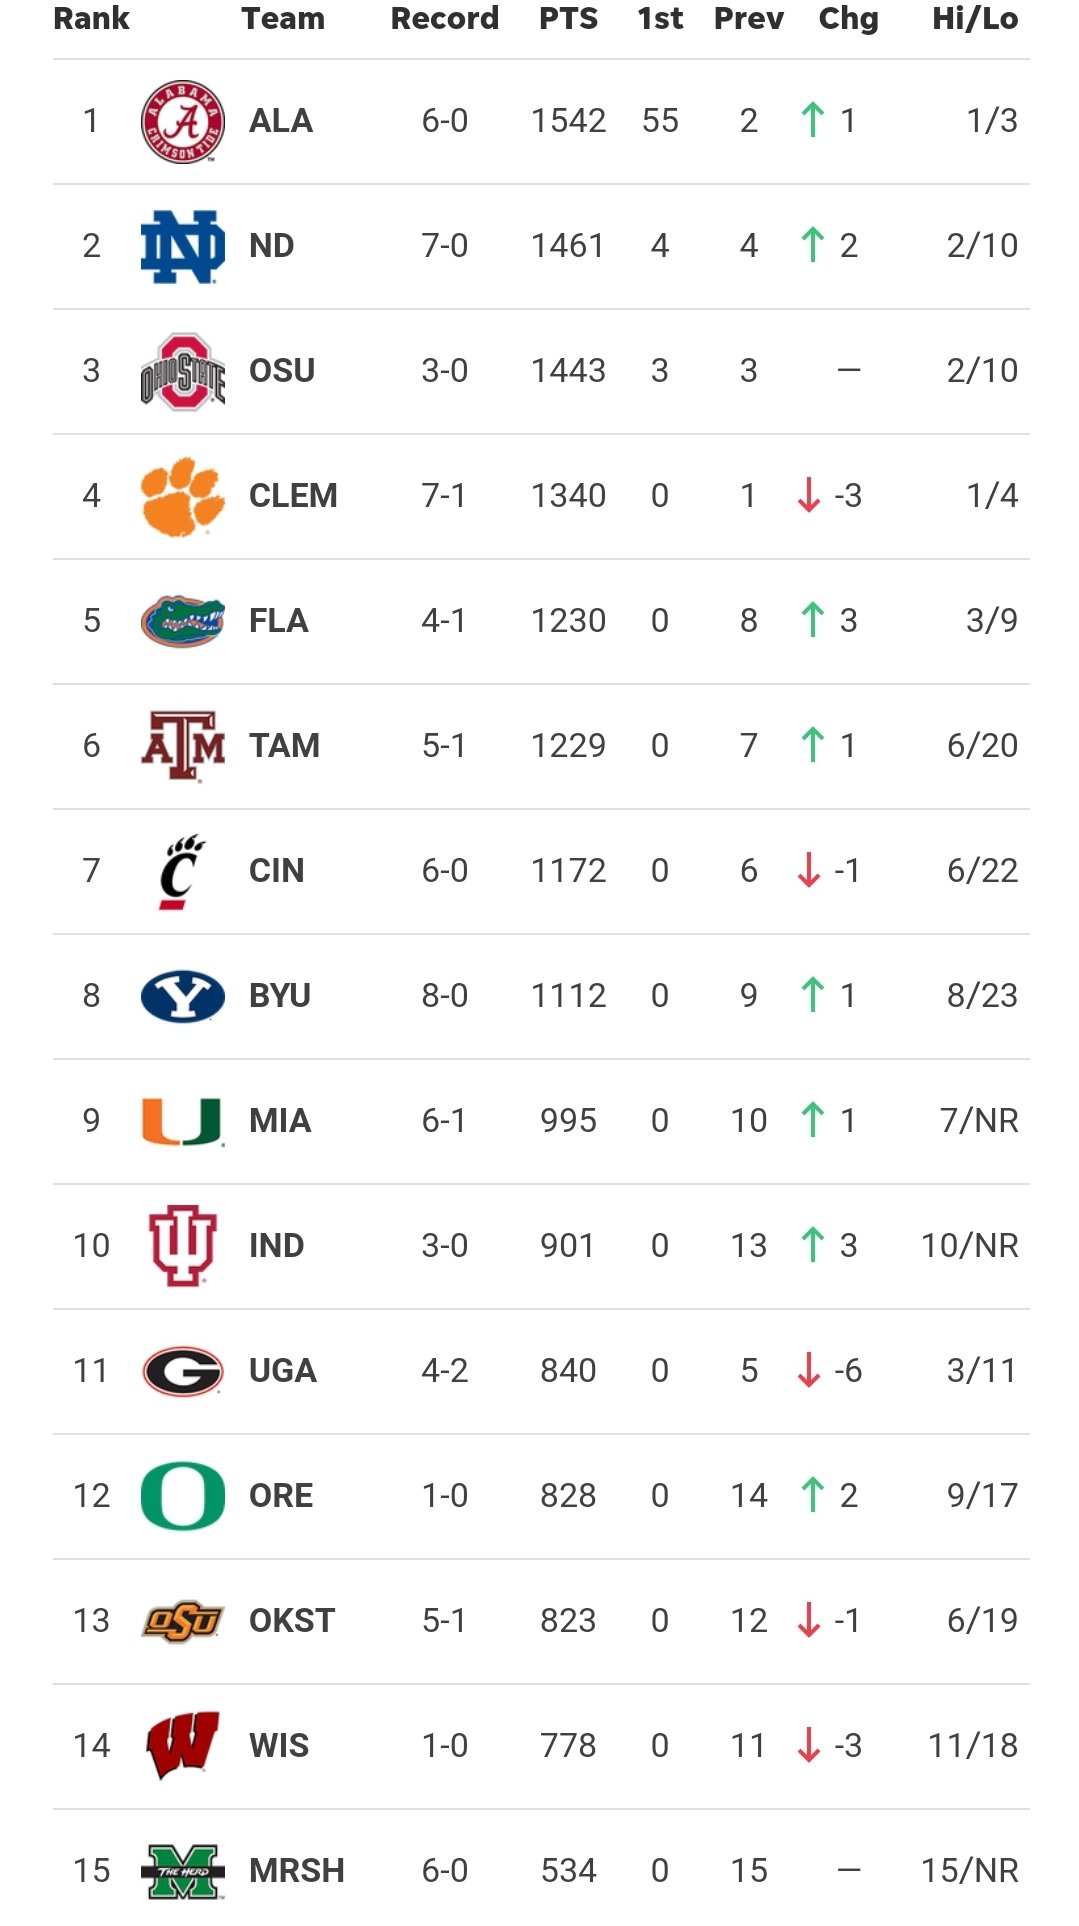Tap the Georgia Bulldogs G logo
The image size is (1079, 1926).
tap(182, 1371)
